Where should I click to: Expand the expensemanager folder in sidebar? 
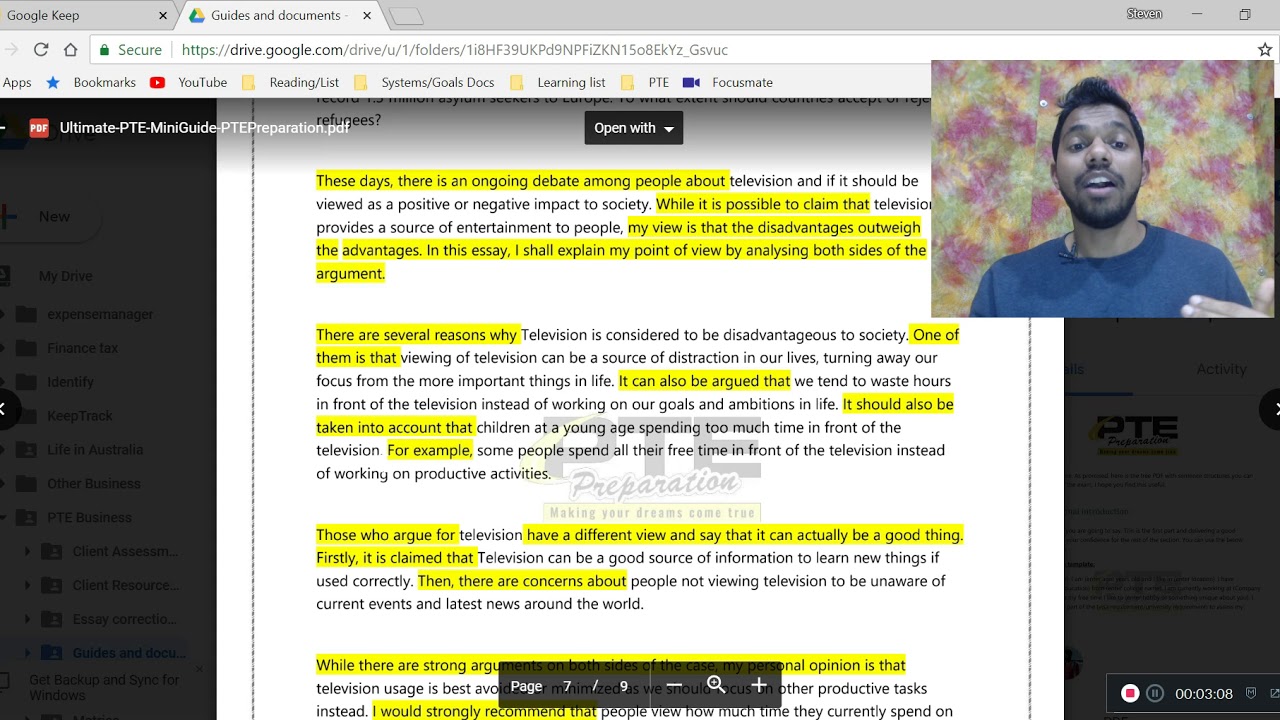4,314
